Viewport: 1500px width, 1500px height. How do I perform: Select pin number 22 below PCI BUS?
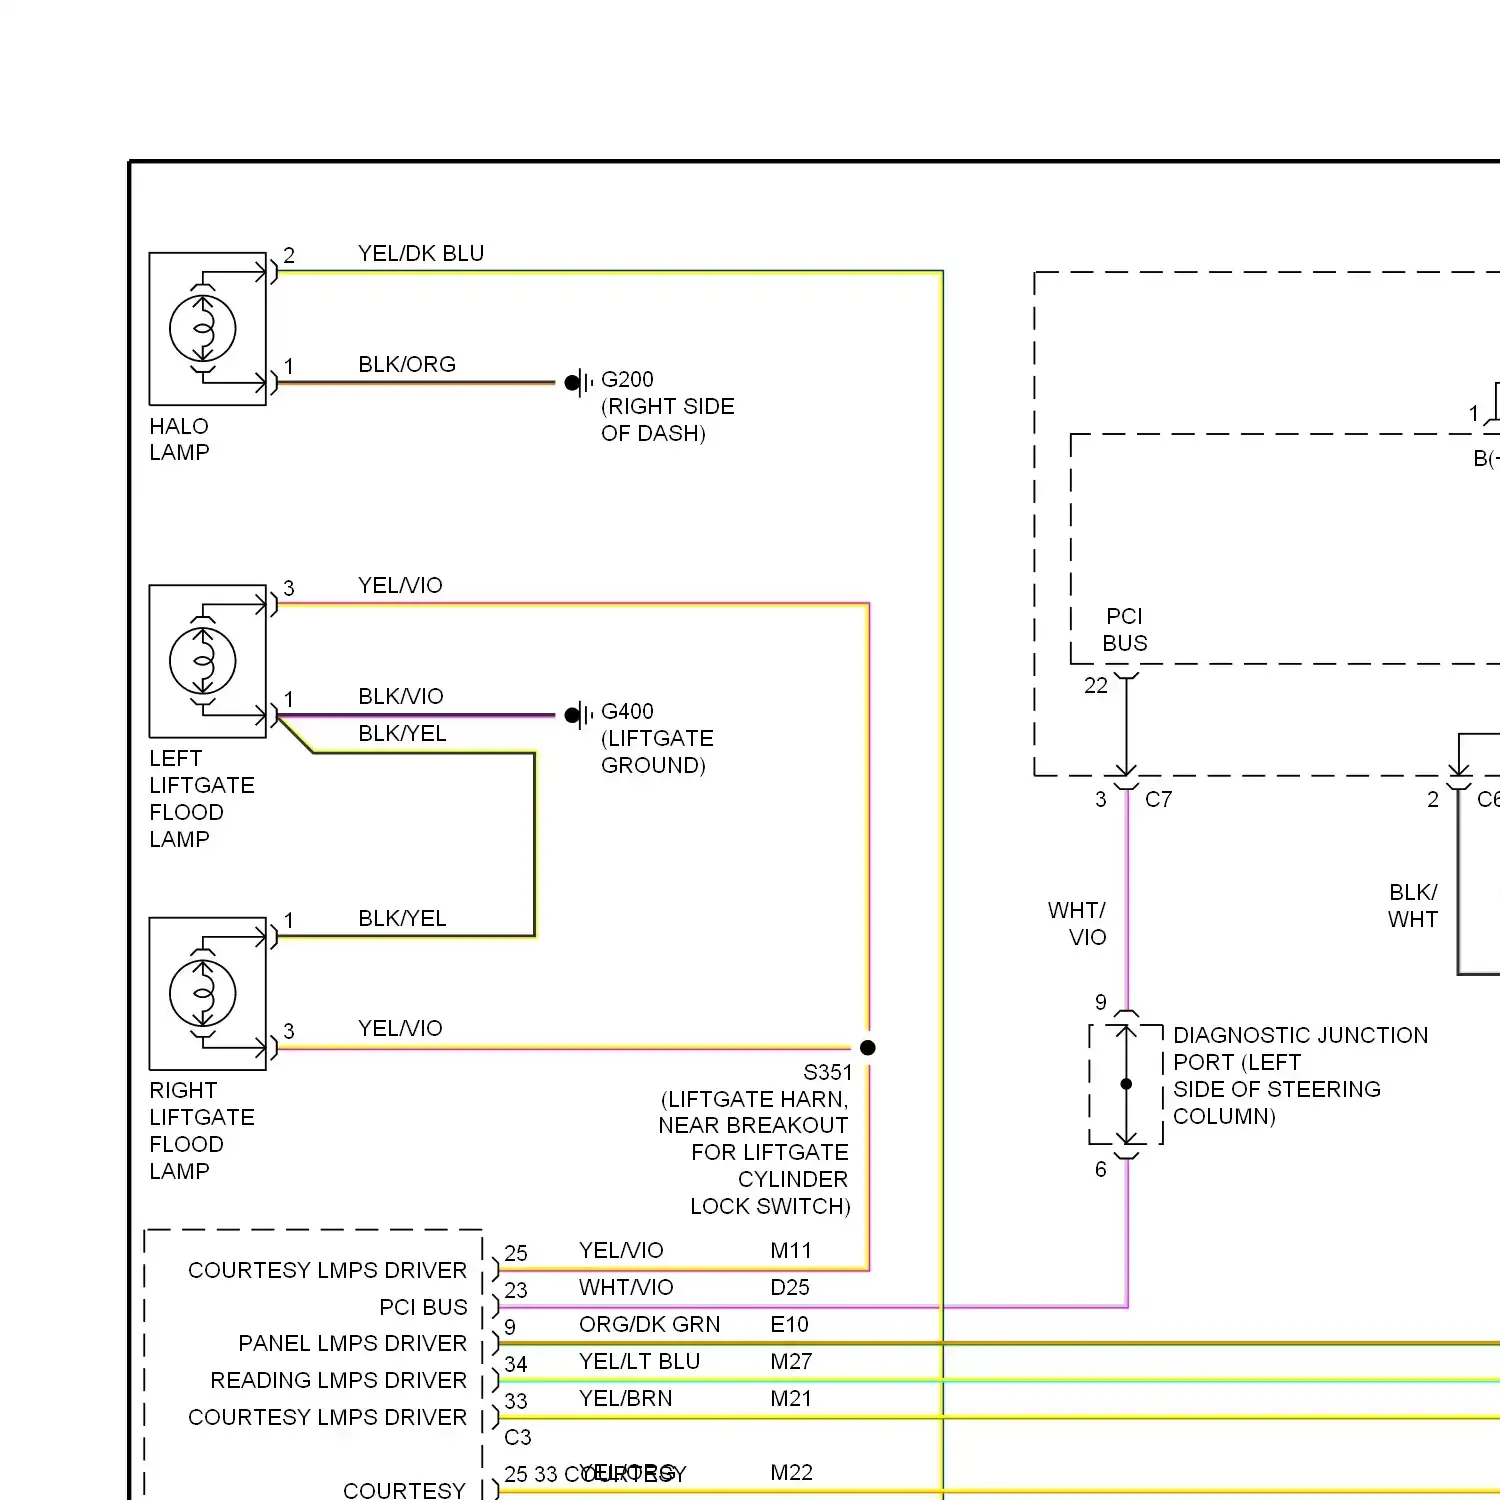coord(1096,686)
